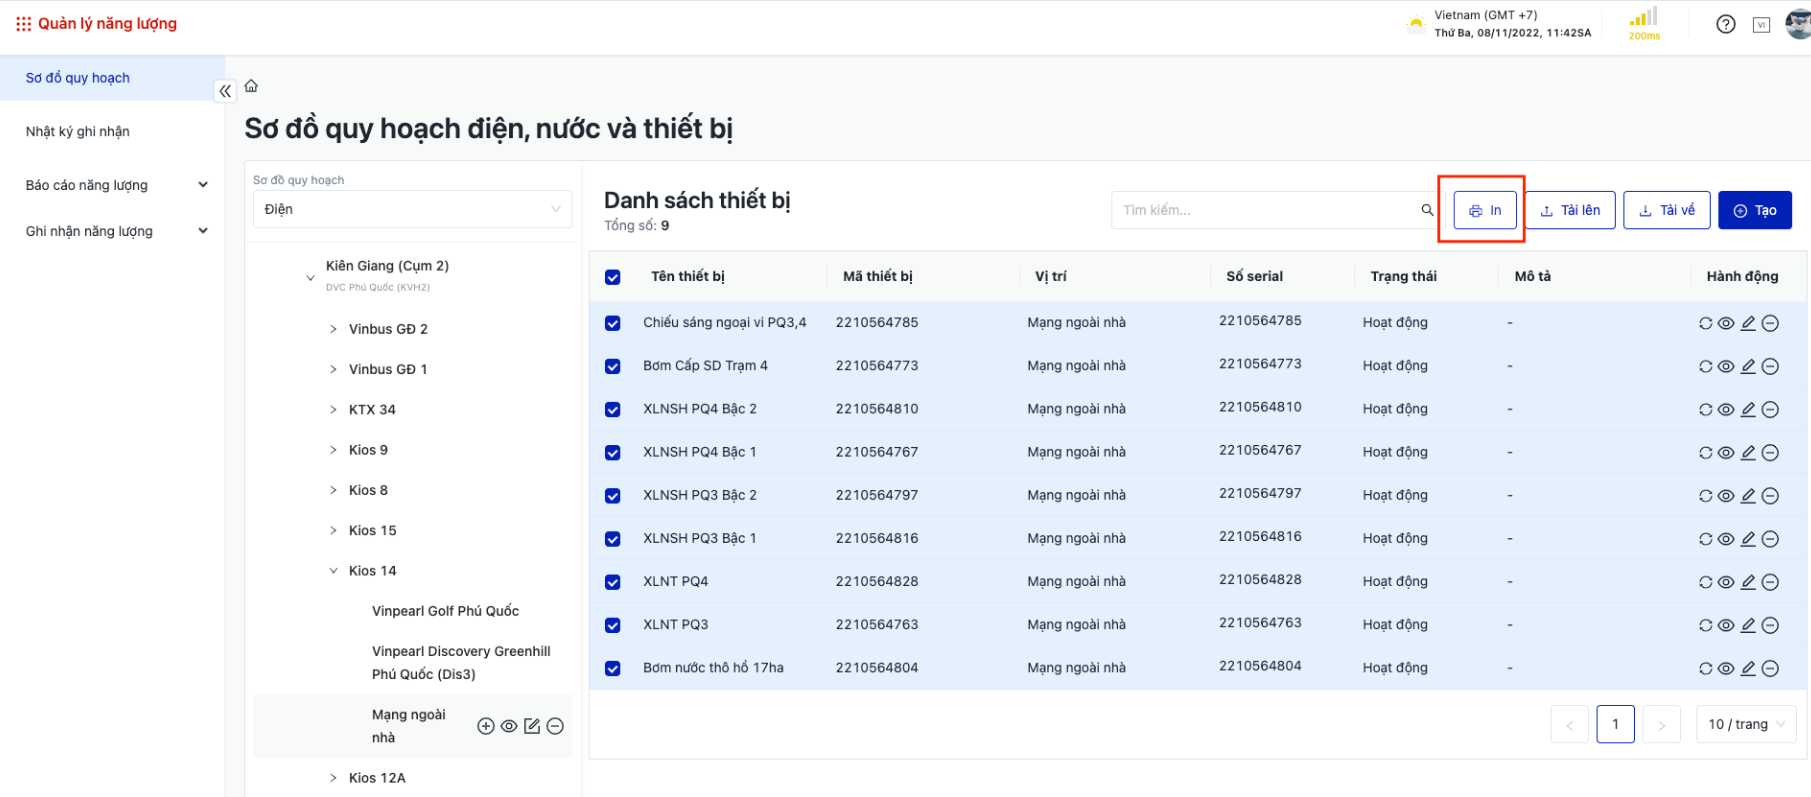Open the help question mark icon
1811x797 pixels.
[x=1725, y=25]
